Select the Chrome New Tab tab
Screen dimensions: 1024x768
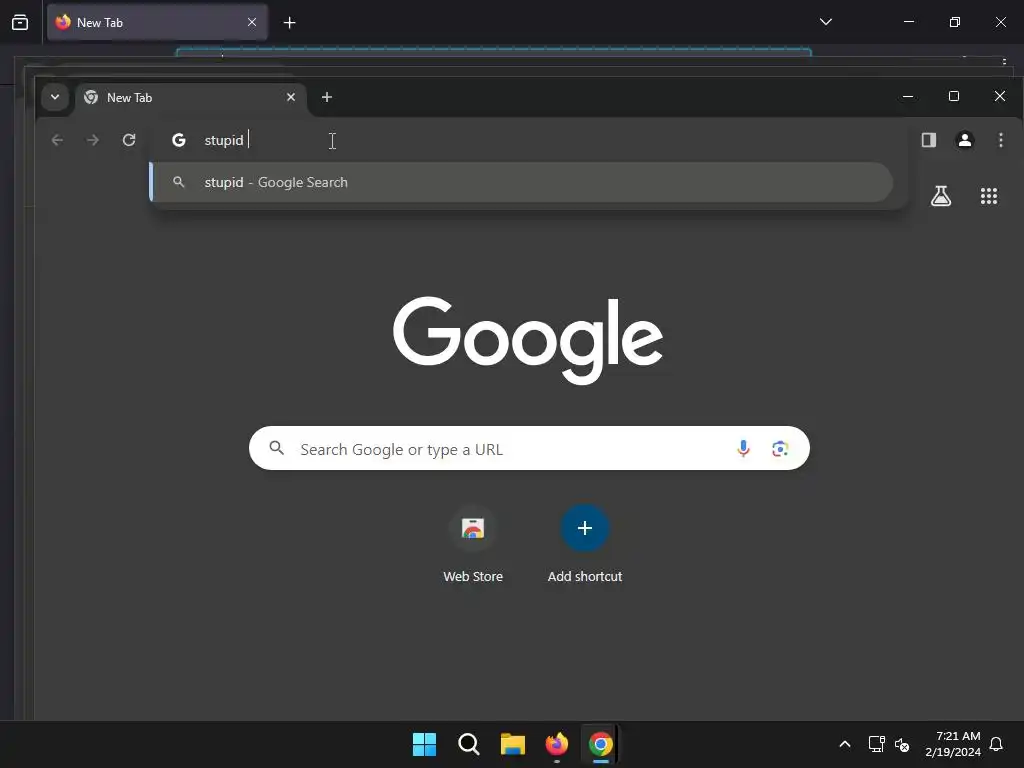tap(189, 97)
